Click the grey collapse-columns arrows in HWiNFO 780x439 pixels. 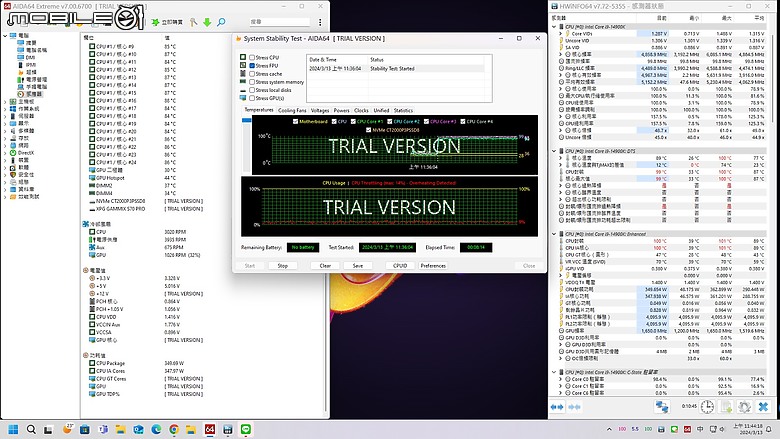[x=575, y=407]
